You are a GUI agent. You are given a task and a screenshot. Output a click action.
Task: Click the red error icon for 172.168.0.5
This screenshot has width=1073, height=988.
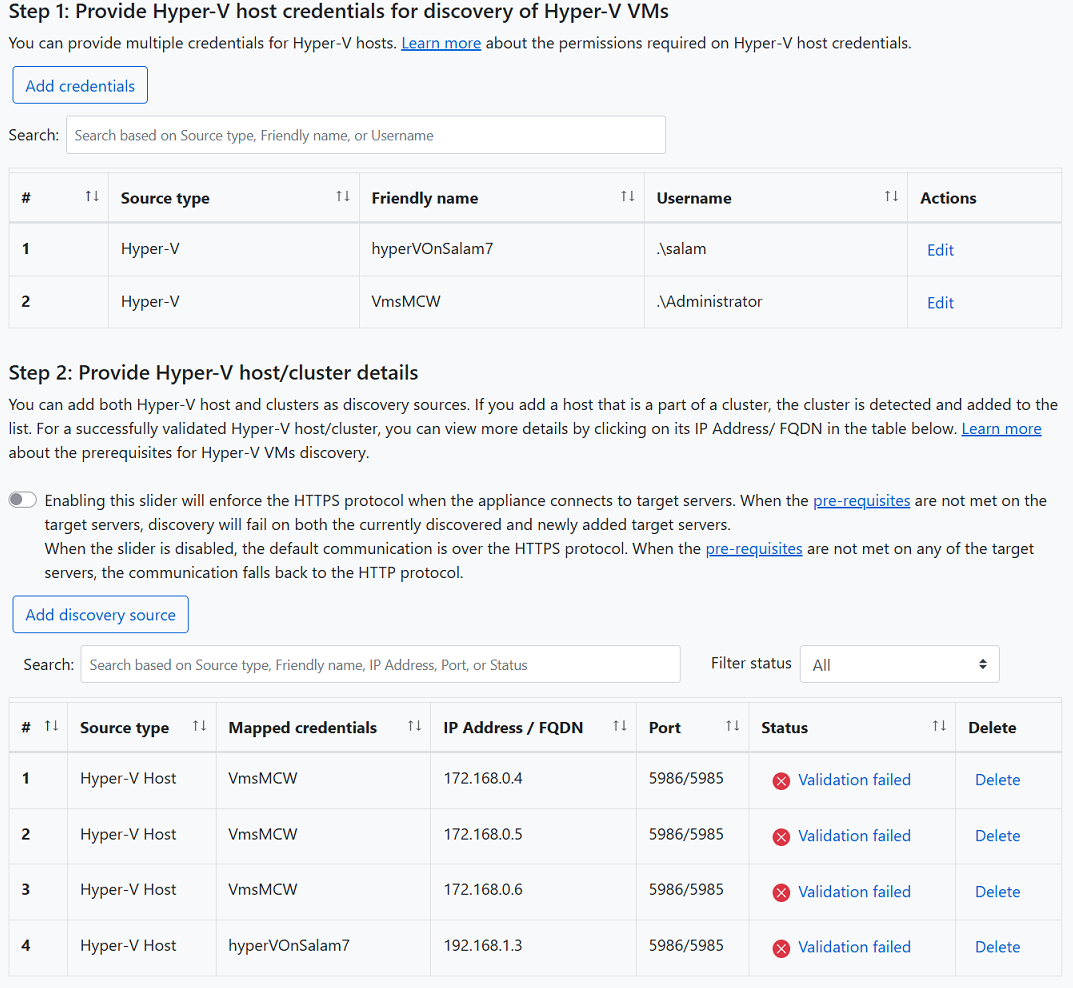[x=781, y=837]
